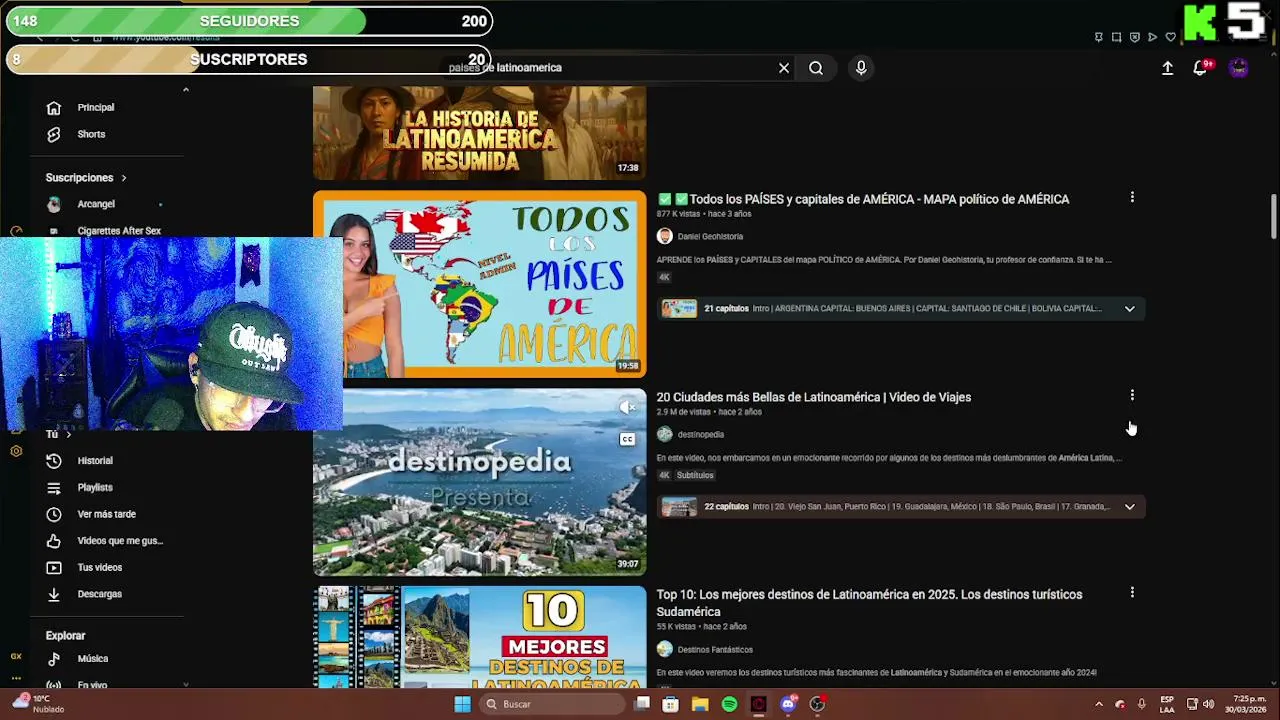Open Spotify from the taskbar
This screenshot has width=1280, height=720.
729,704
